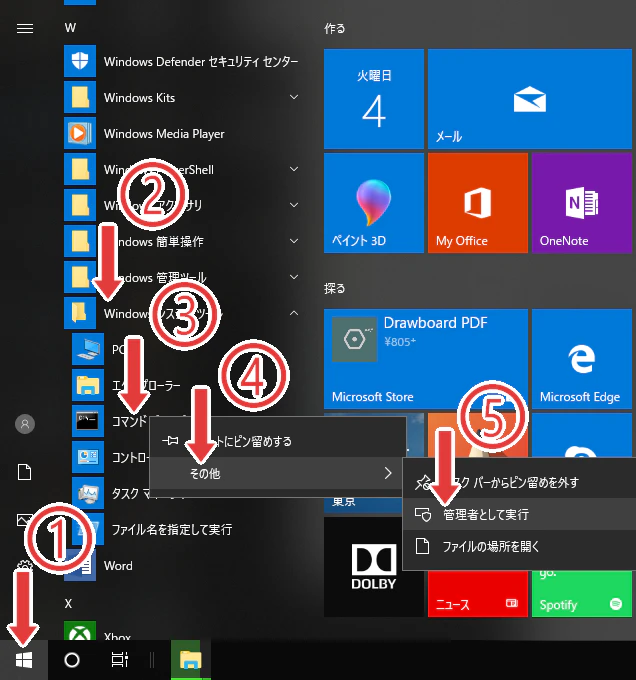Open the Microsoft Store Drawboard PDF tile

click(426, 359)
